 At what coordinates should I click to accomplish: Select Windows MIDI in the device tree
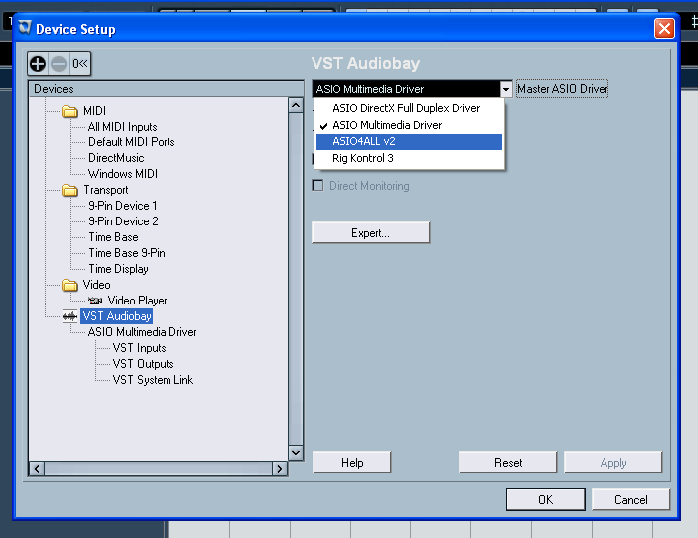tap(122, 174)
